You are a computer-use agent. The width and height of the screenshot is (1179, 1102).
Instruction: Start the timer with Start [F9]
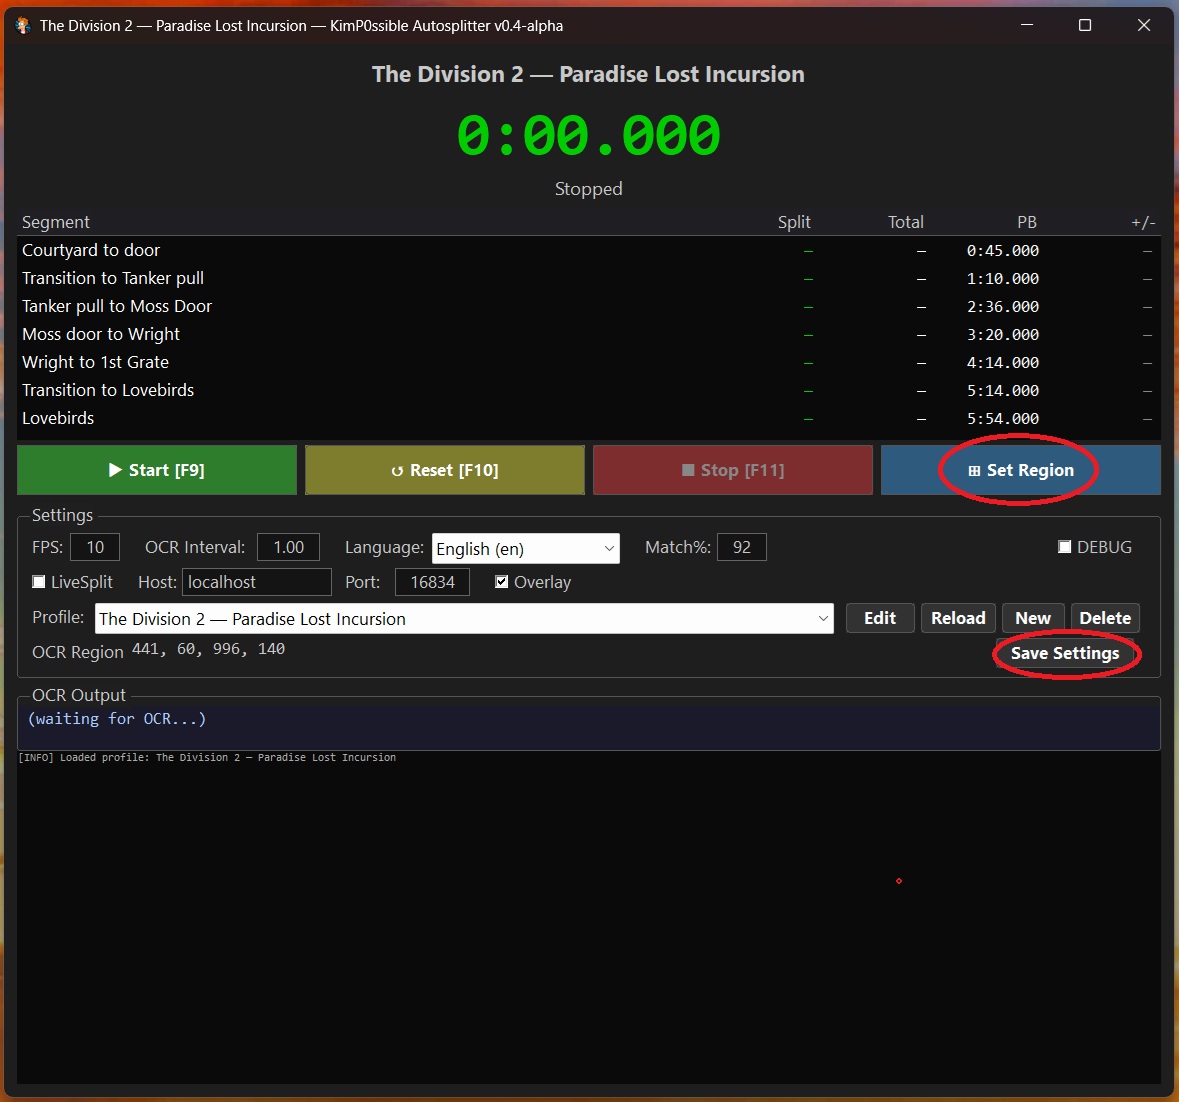pyautogui.click(x=157, y=470)
